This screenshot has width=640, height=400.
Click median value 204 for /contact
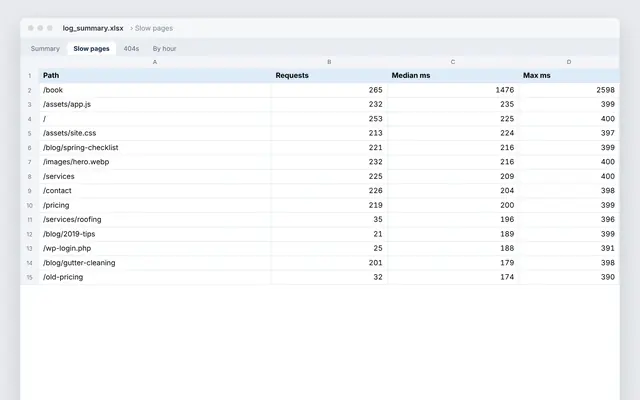(x=453, y=191)
